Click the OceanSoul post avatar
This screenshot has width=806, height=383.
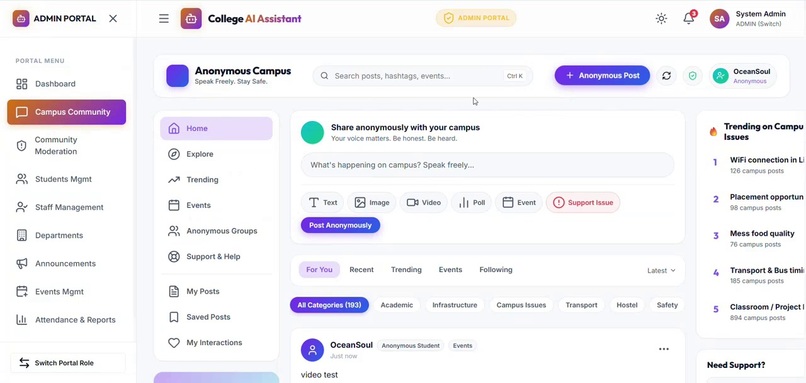[312, 350]
